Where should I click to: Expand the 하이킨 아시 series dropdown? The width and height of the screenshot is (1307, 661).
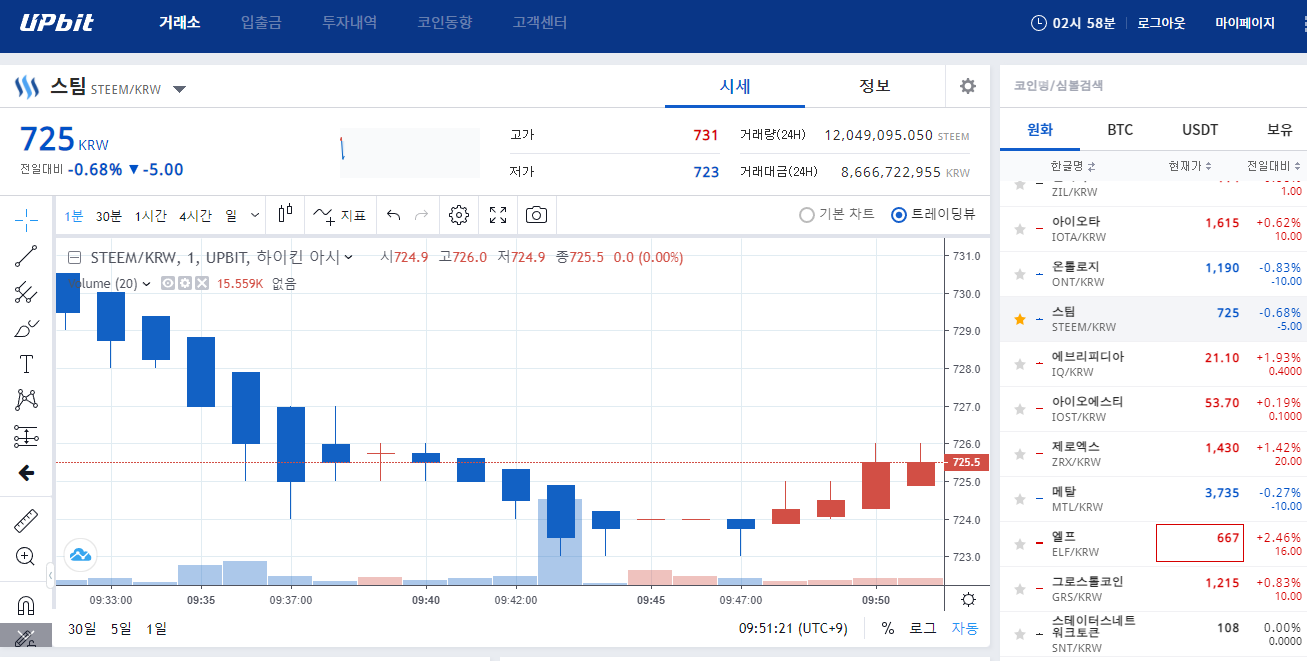[x=349, y=257]
